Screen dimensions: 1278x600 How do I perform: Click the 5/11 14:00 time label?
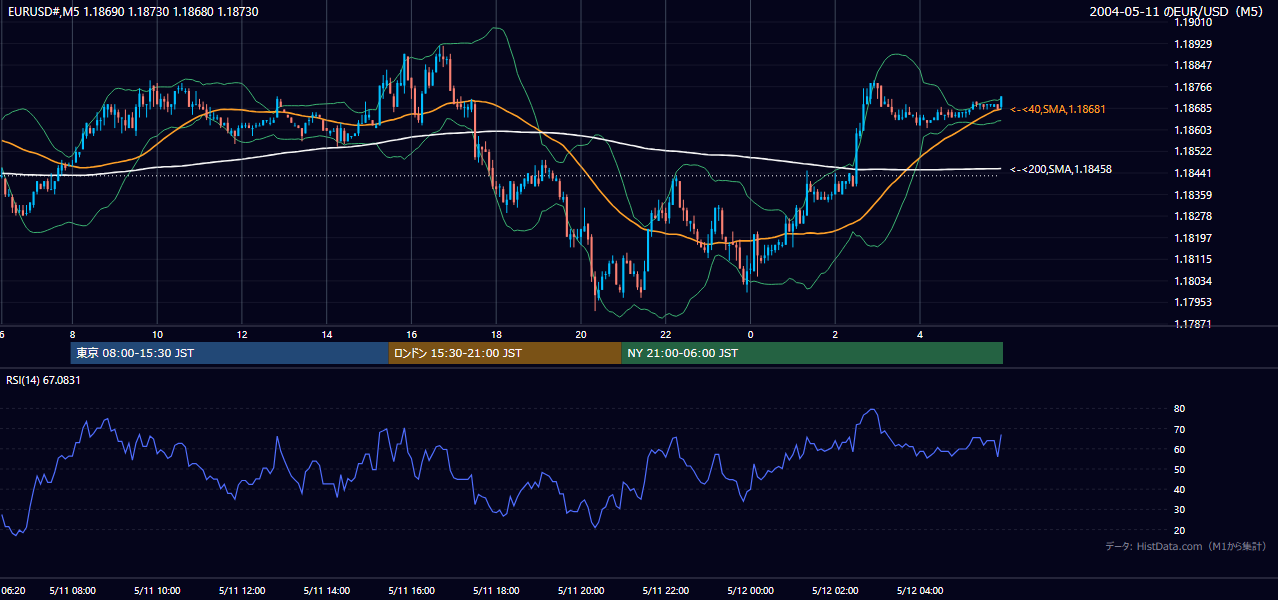[327, 591]
